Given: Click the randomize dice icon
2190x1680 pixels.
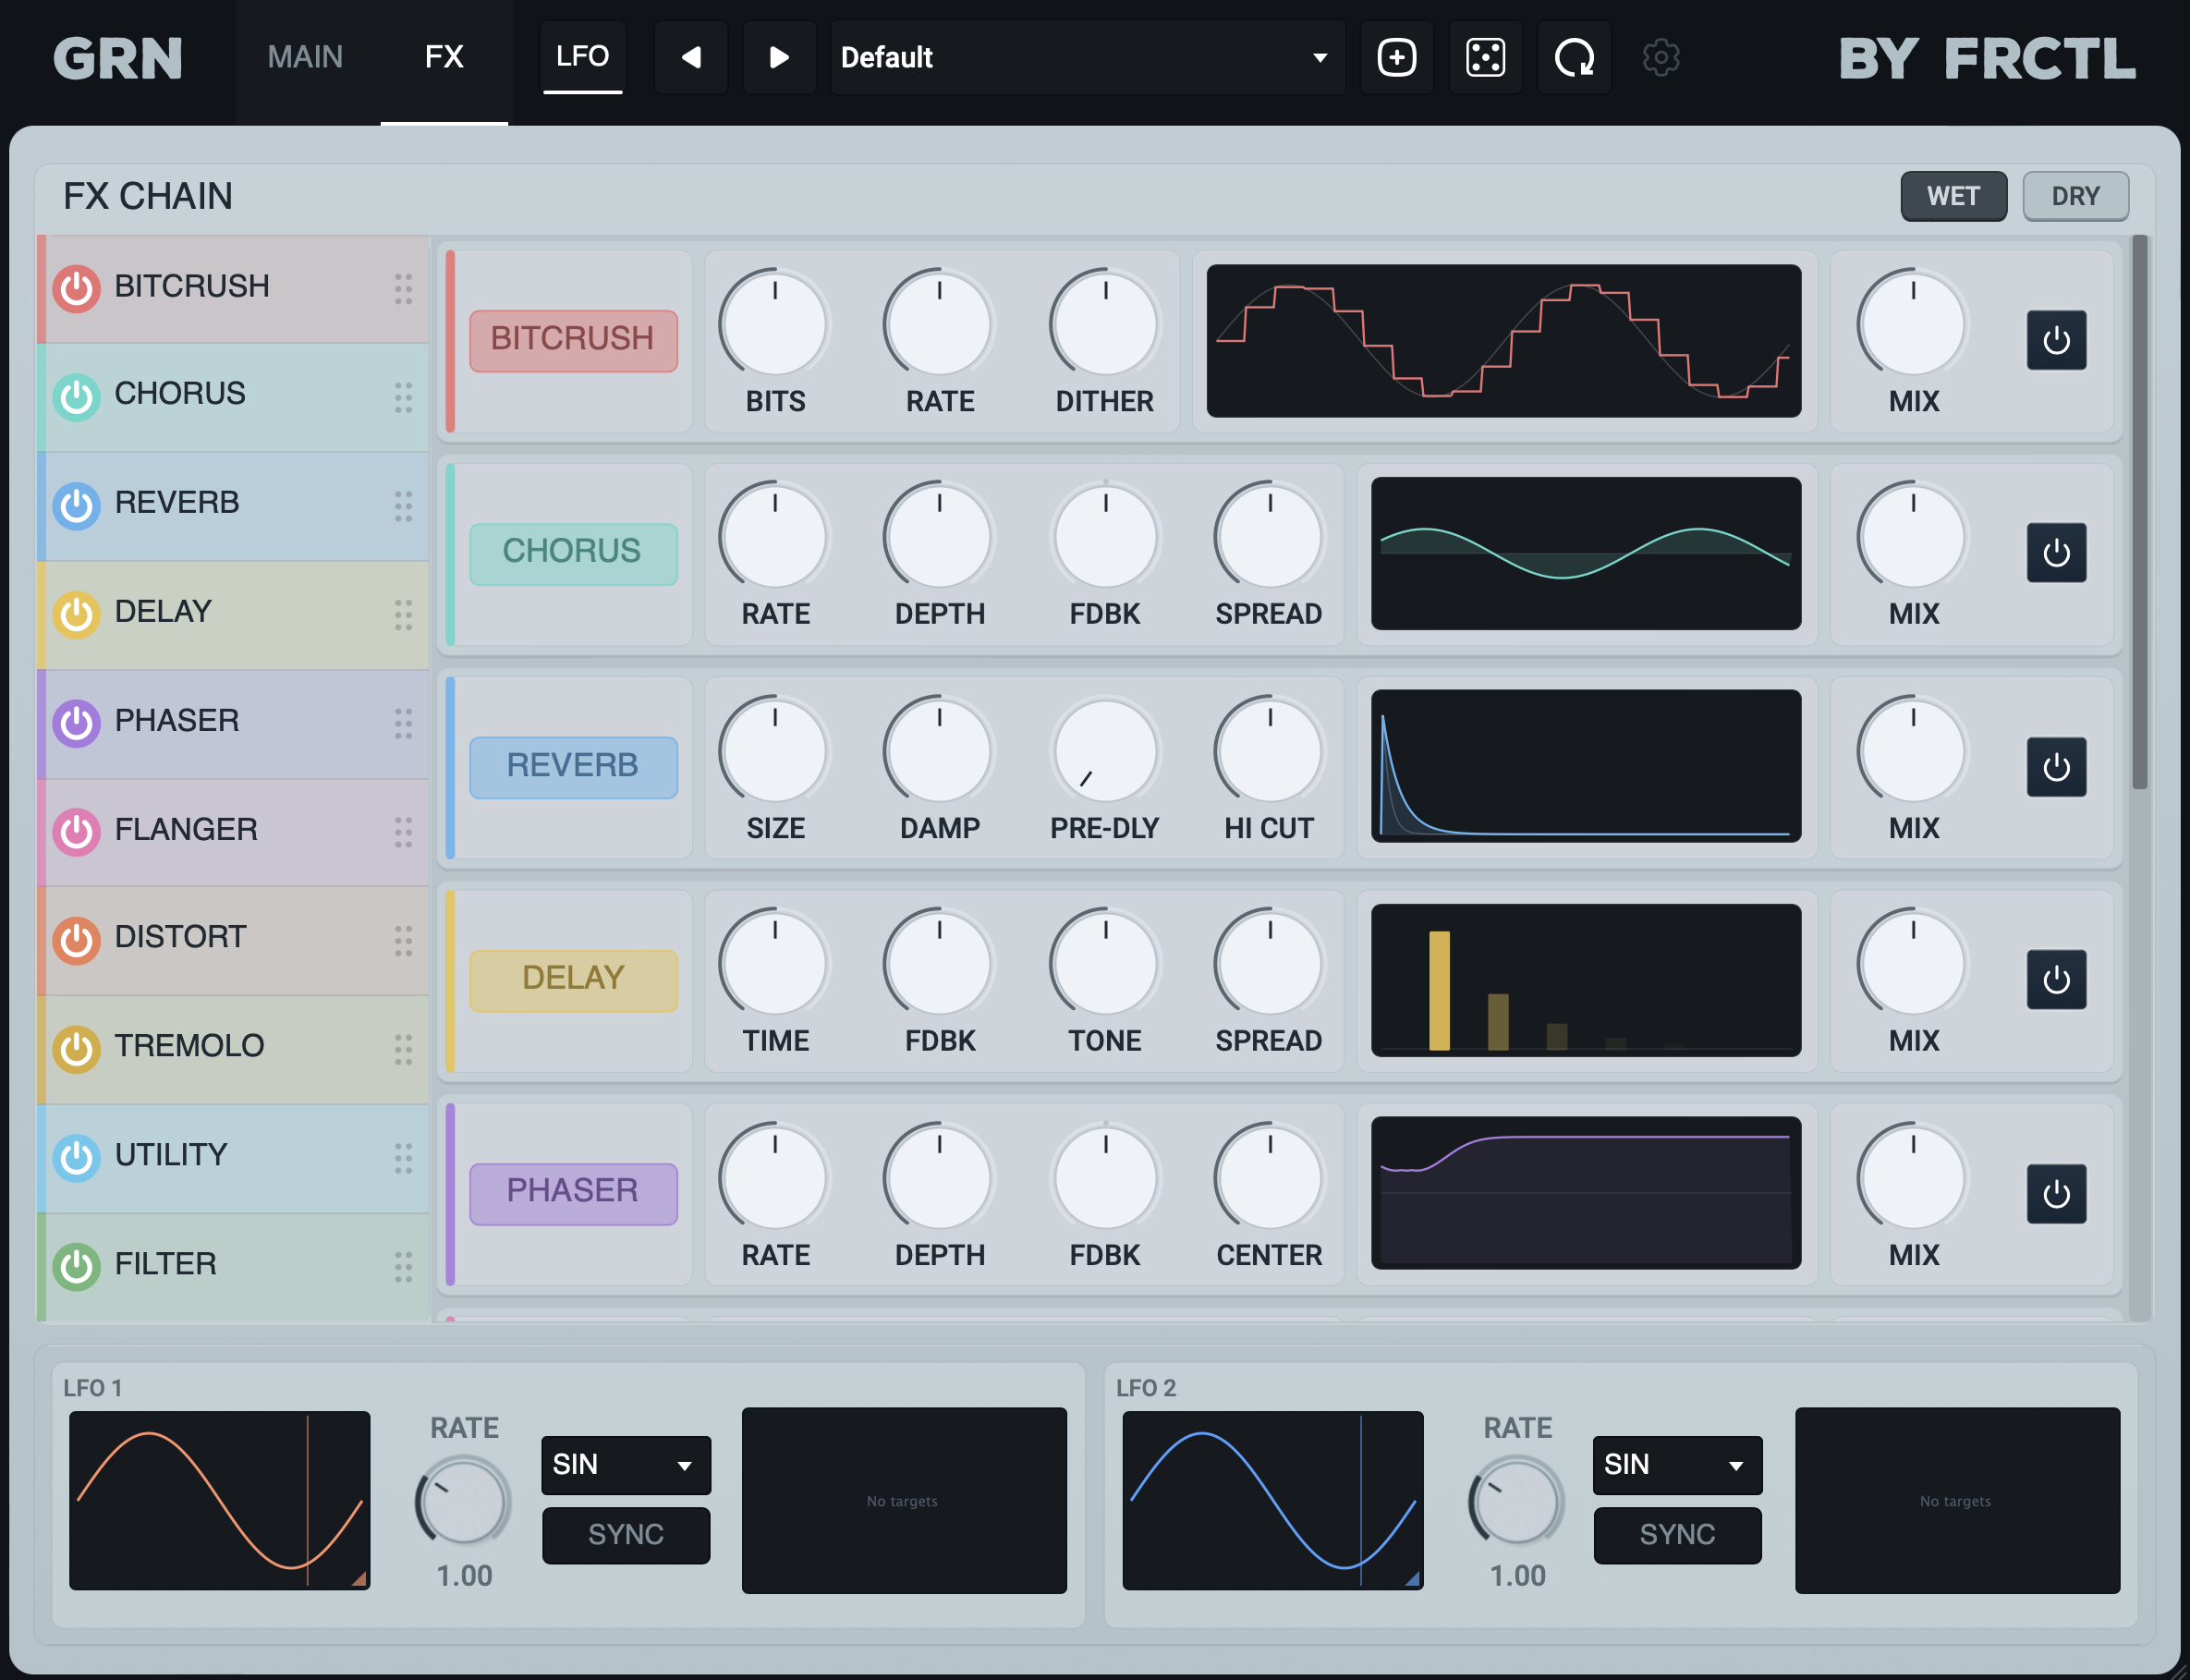Looking at the screenshot, I should point(1485,57).
